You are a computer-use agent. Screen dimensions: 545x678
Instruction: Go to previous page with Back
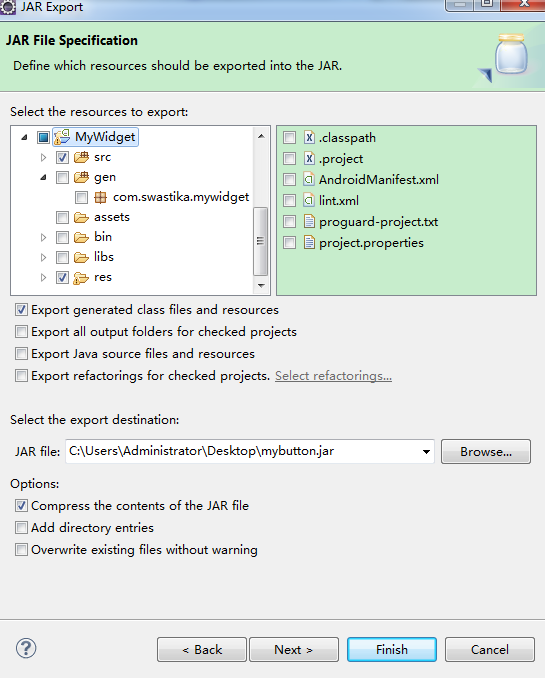coord(202,649)
